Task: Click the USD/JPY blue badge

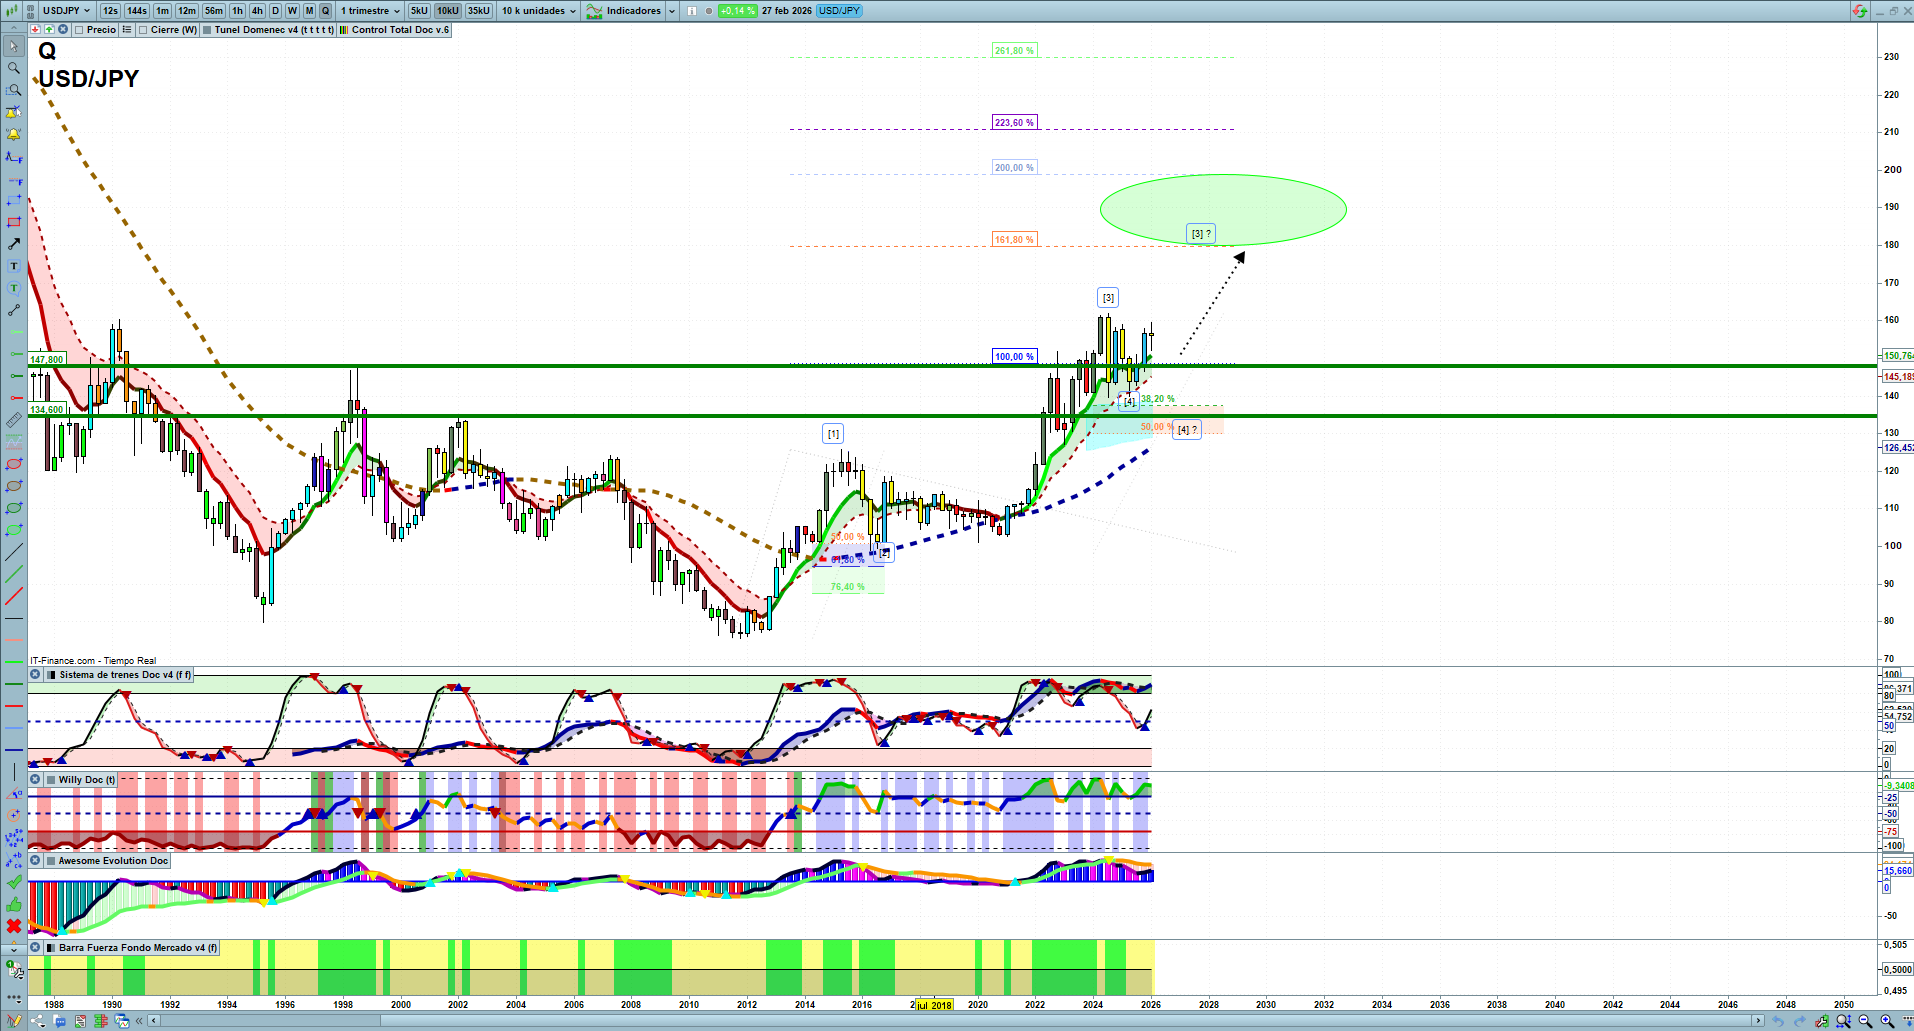Action: click(839, 11)
